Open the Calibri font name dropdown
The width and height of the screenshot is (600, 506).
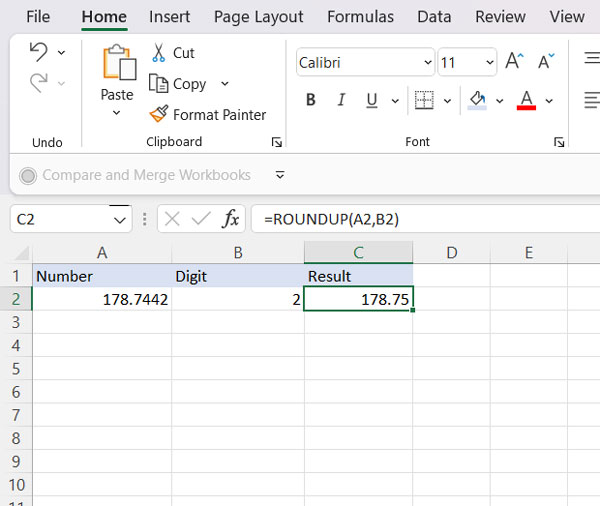pyautogui.click(x=427, y=62)
